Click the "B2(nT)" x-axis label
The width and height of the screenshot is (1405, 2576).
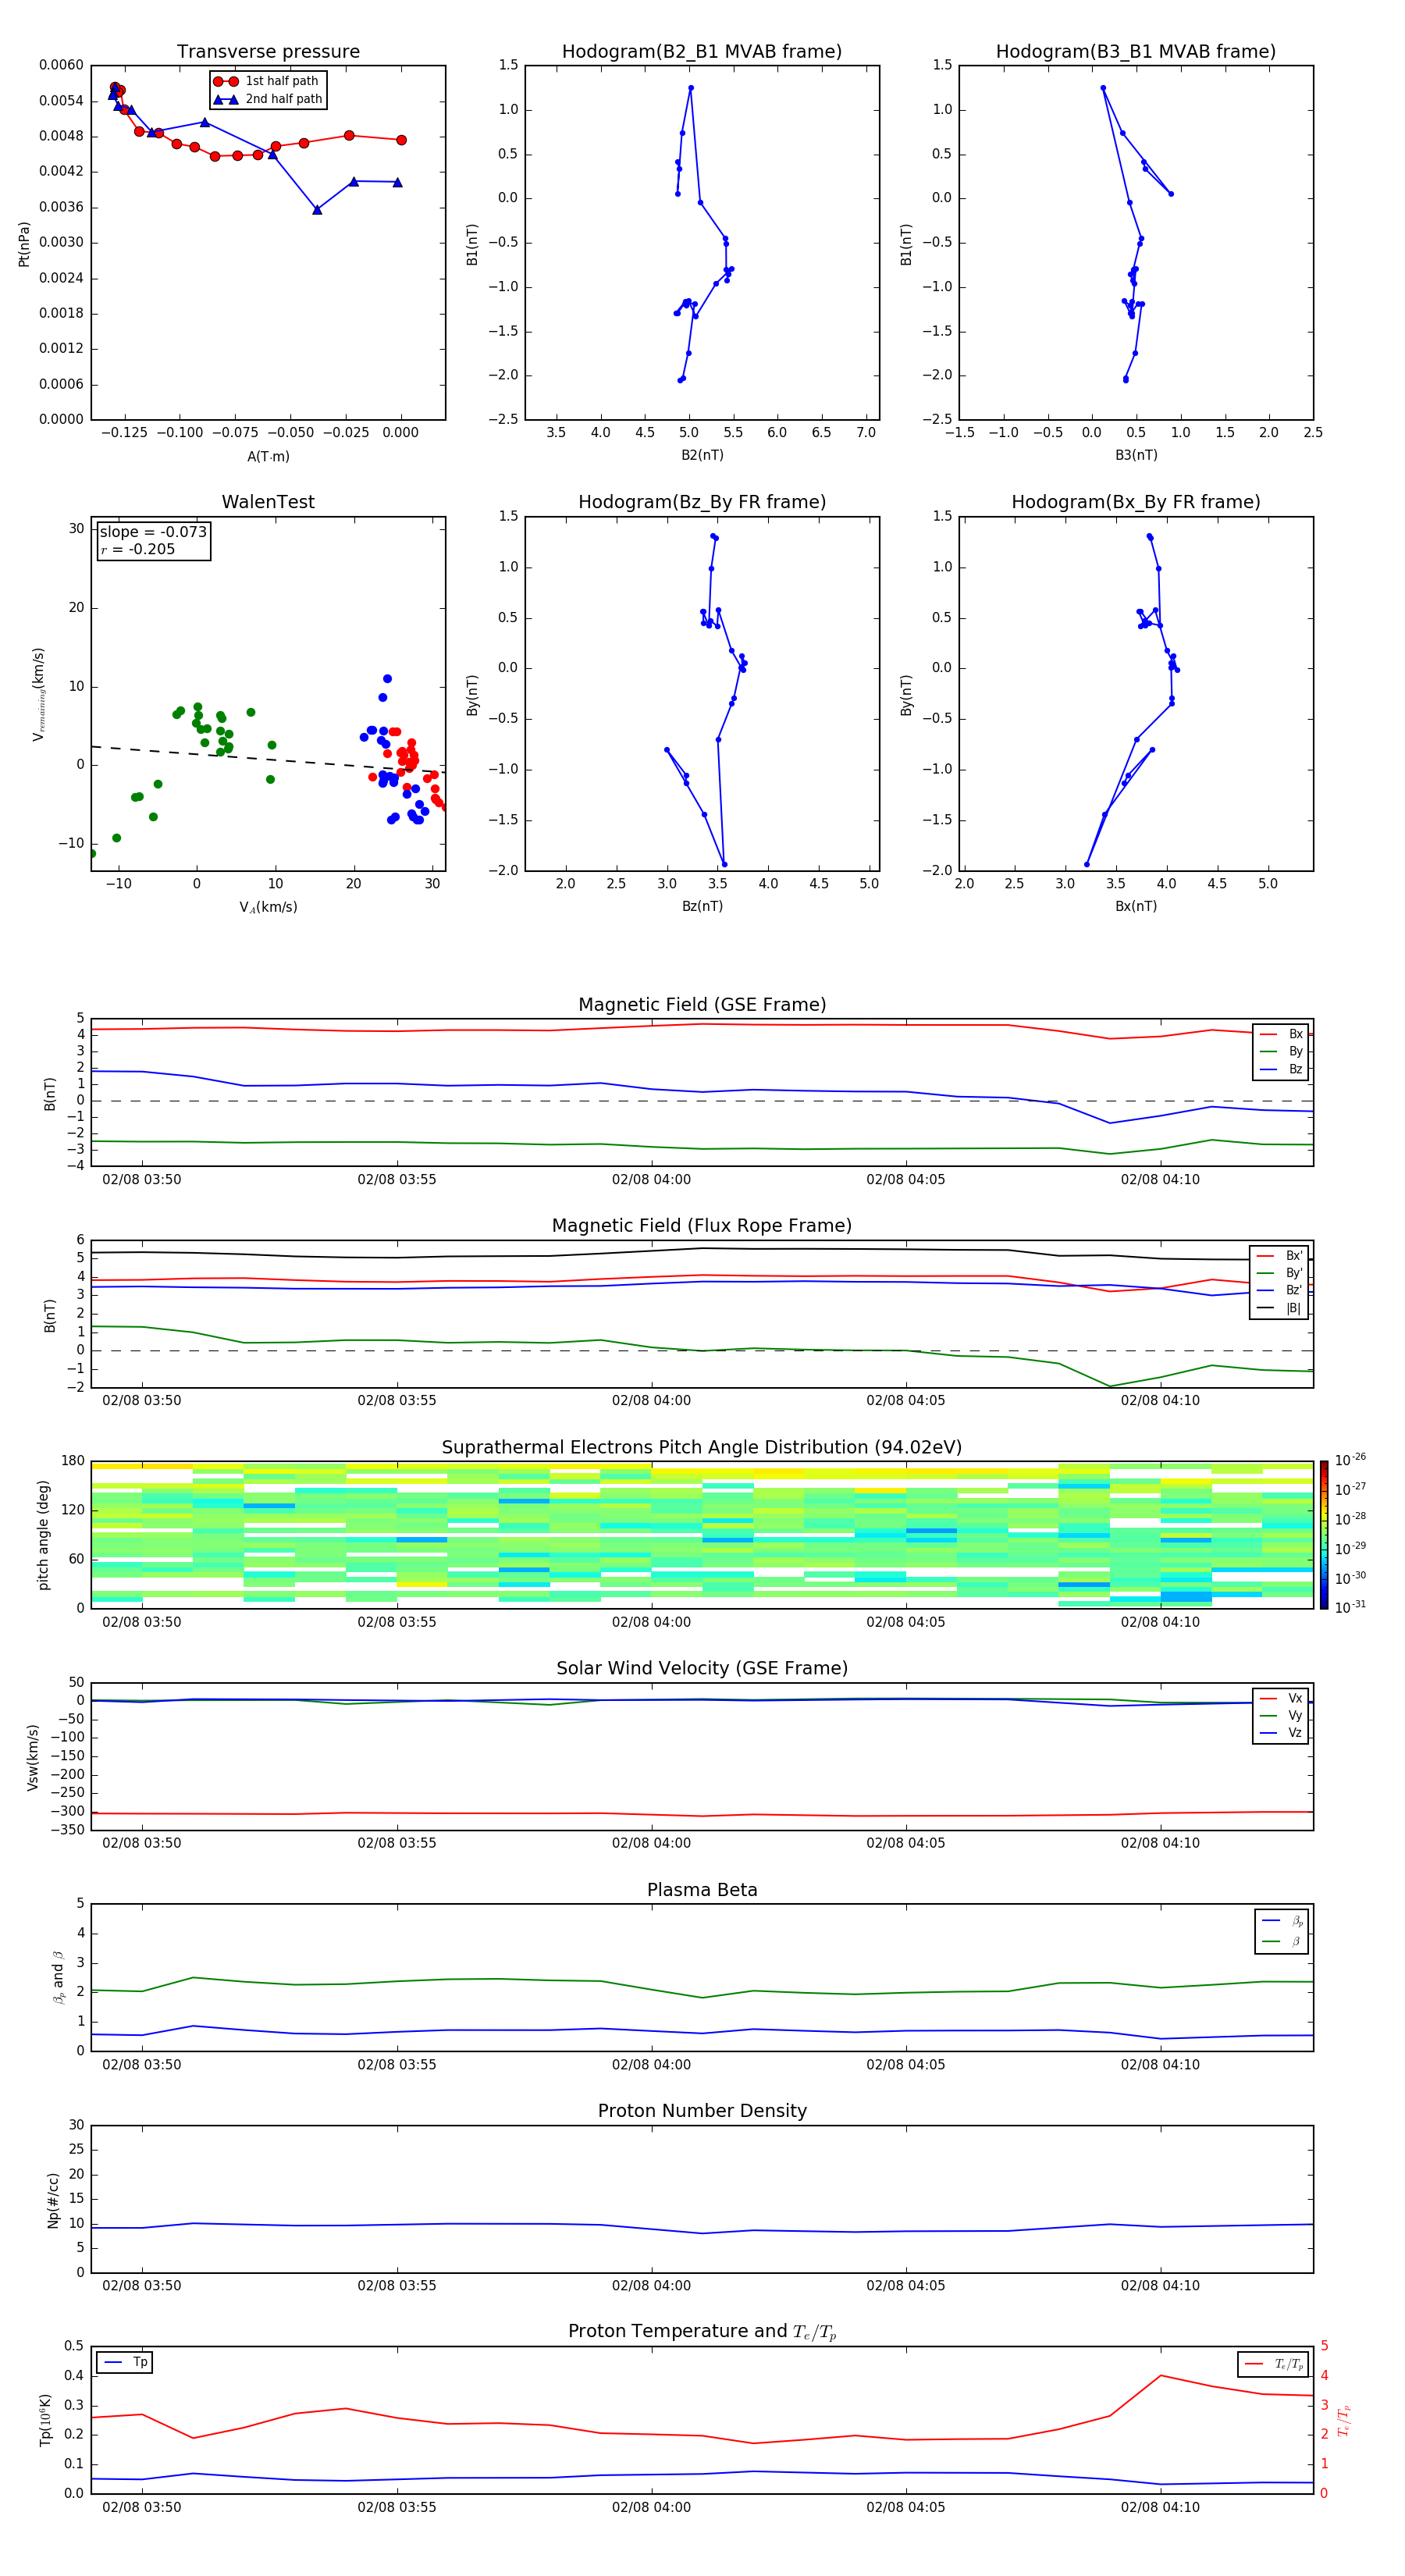(x=702, y=455)
